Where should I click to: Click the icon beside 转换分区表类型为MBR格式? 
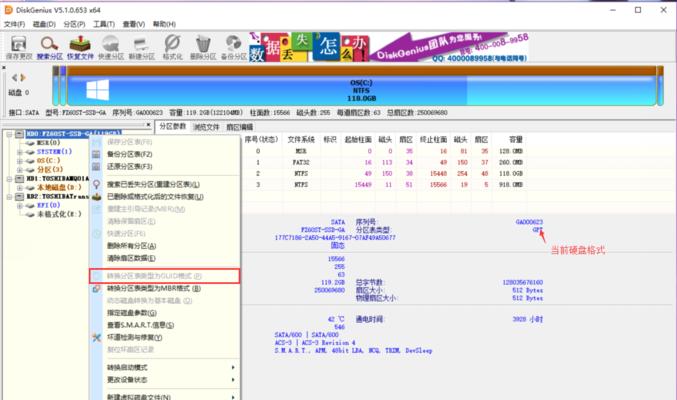pyautogui.click(x=96, y=288)
